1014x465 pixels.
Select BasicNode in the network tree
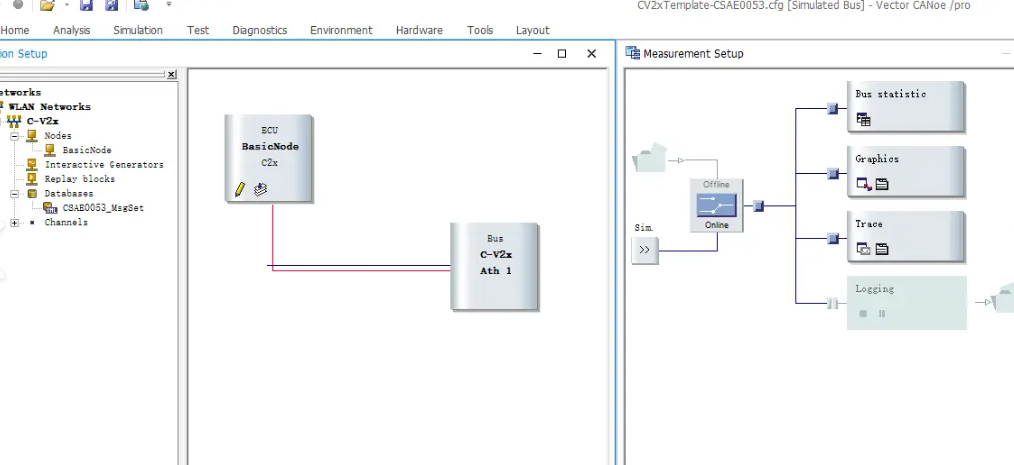pyautogui.click(x=87, y=150)
